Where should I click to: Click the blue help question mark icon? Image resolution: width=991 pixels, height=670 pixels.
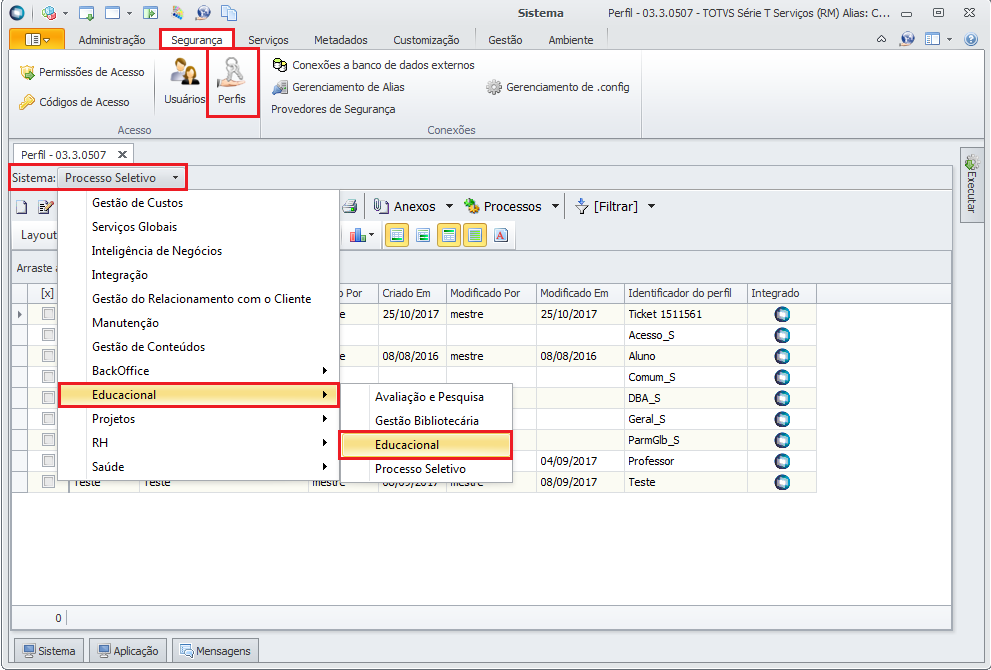tap(971, 39)
